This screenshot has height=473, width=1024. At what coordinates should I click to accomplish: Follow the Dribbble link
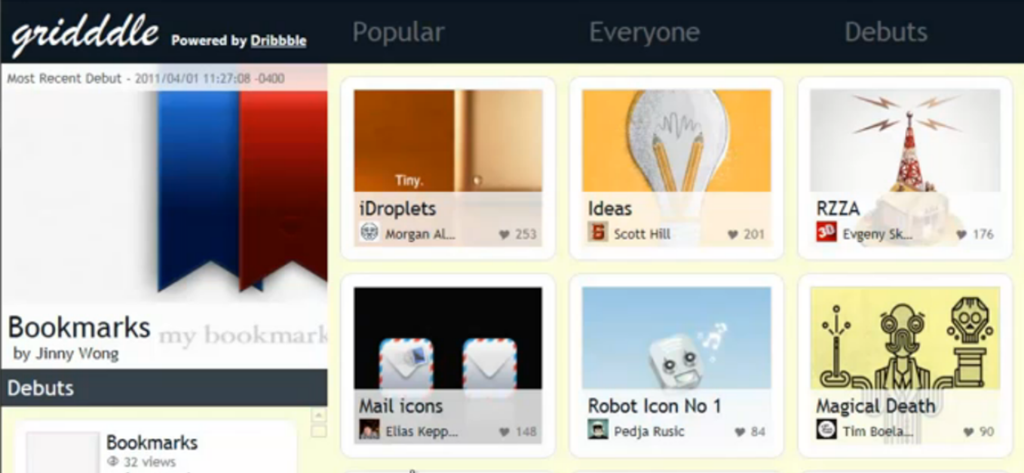tap(278, 41)
